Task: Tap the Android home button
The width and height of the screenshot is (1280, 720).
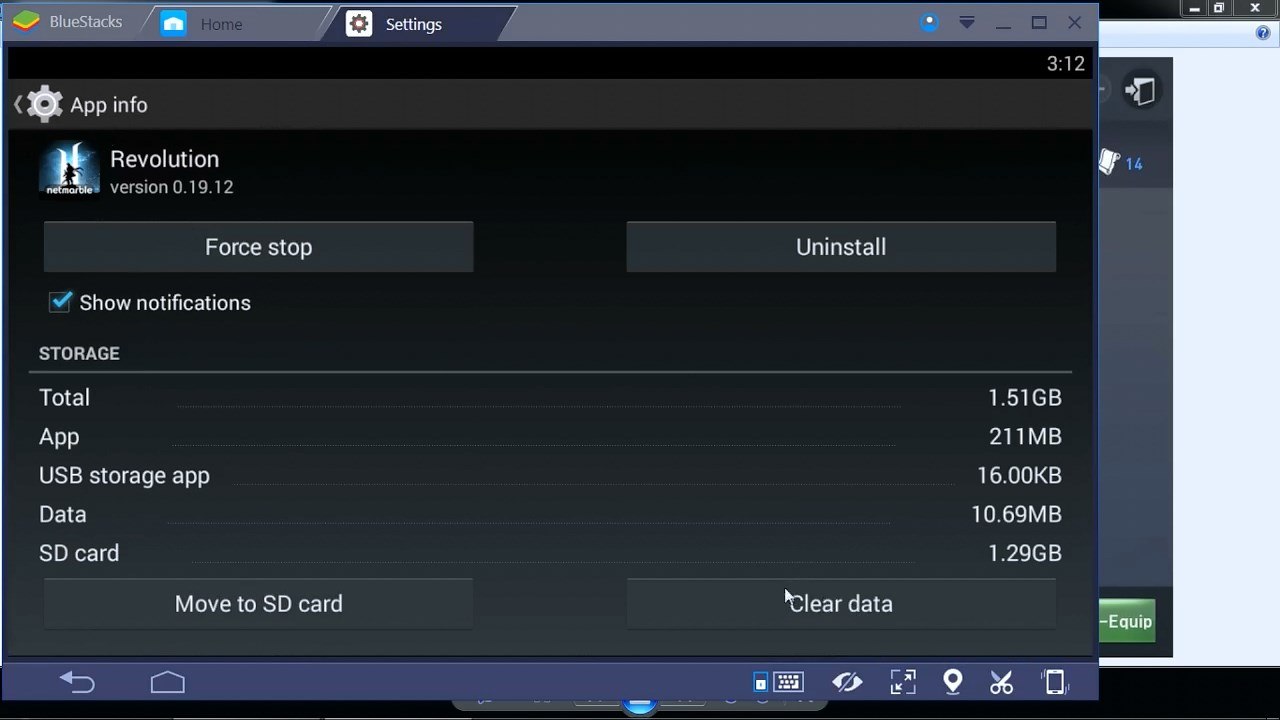Action: [x=168, y=682]
